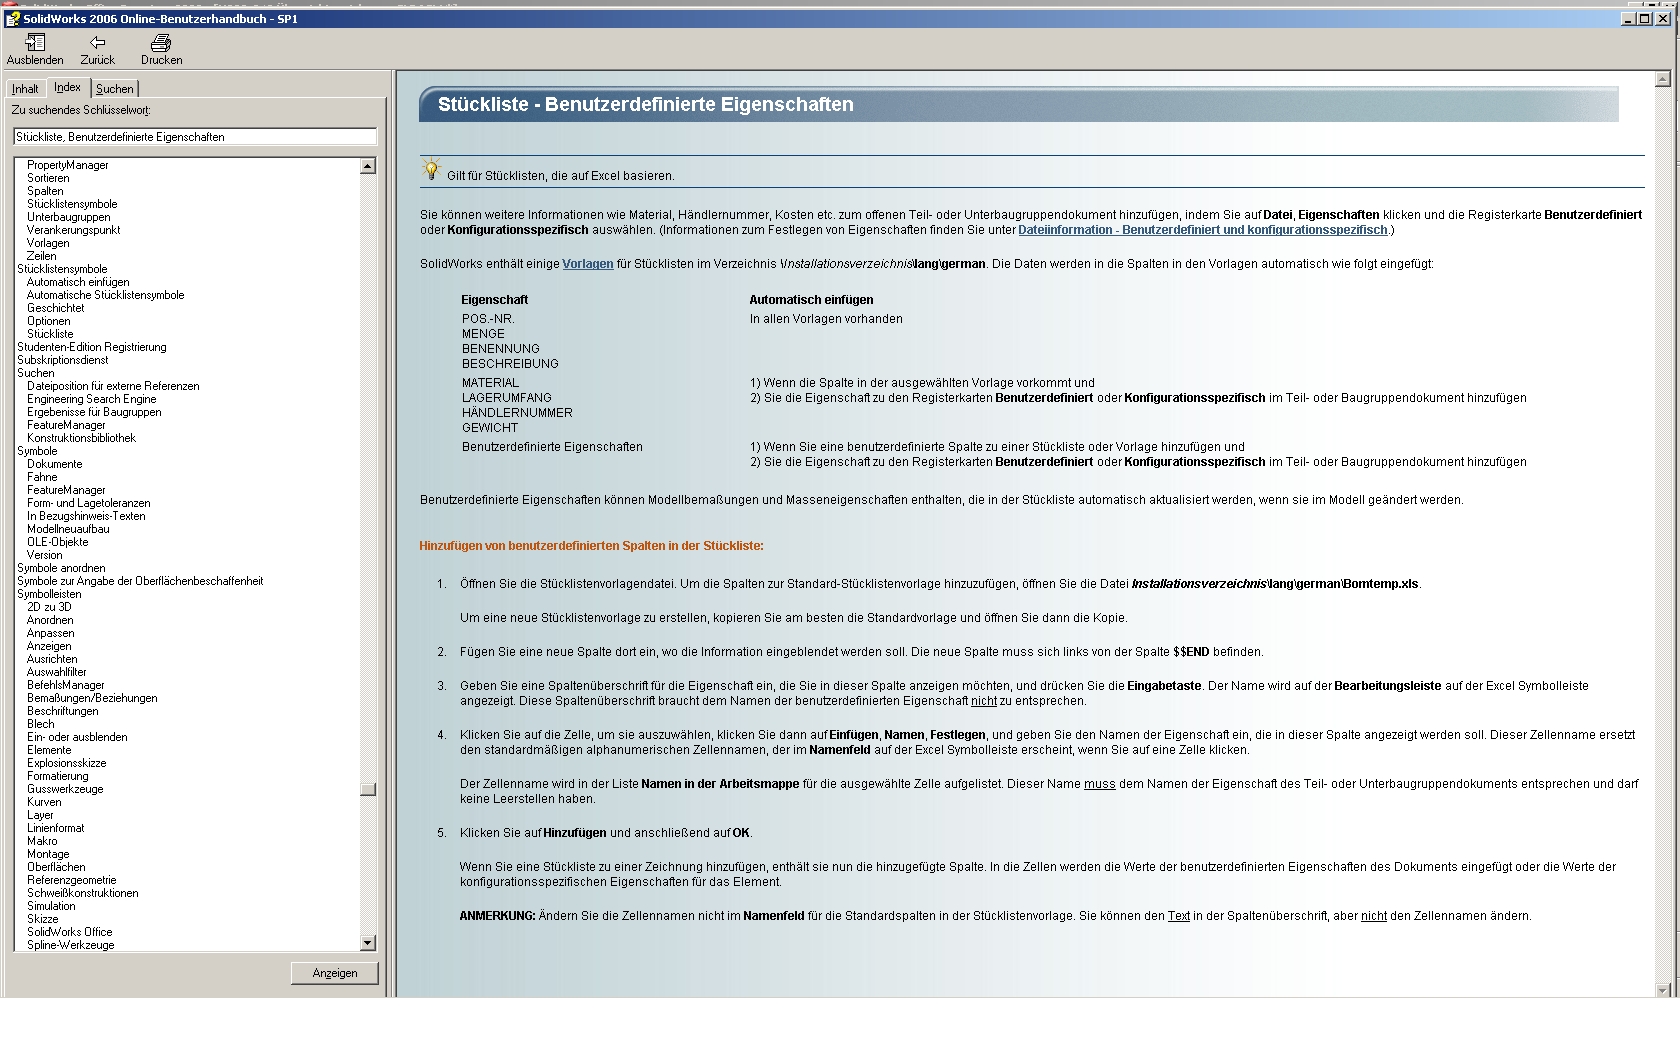Image resolution: width=1680 pixels, height=1050 pixels.
Task: Choose the In Bezugshinweis-Texten entry
Action: 86,516
